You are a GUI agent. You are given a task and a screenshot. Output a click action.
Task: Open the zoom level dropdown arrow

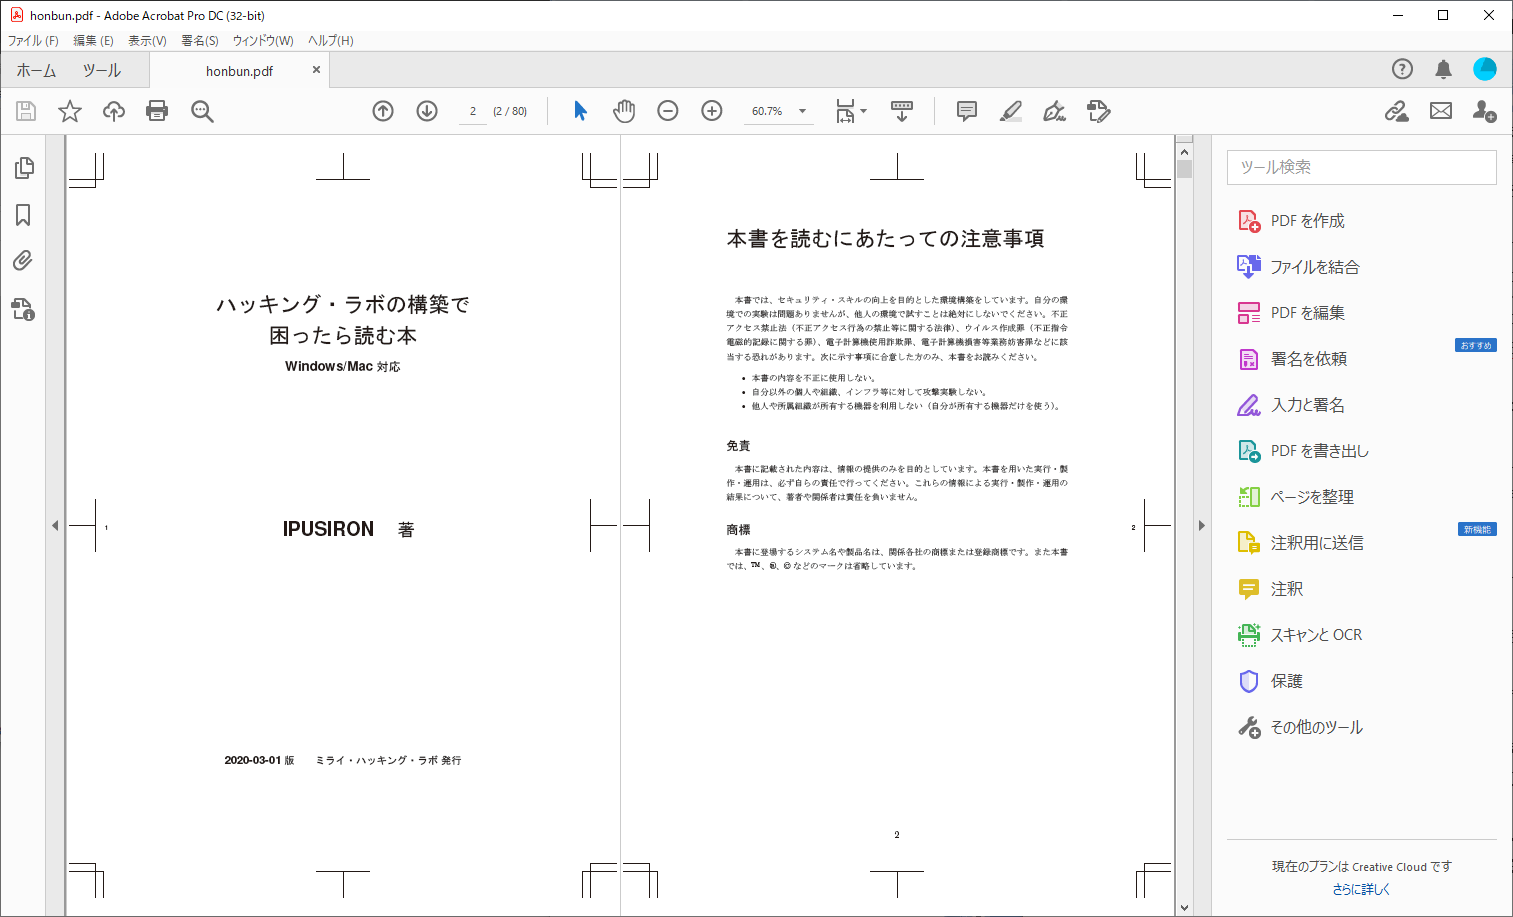pyautogui.click(x=802, y=111)
